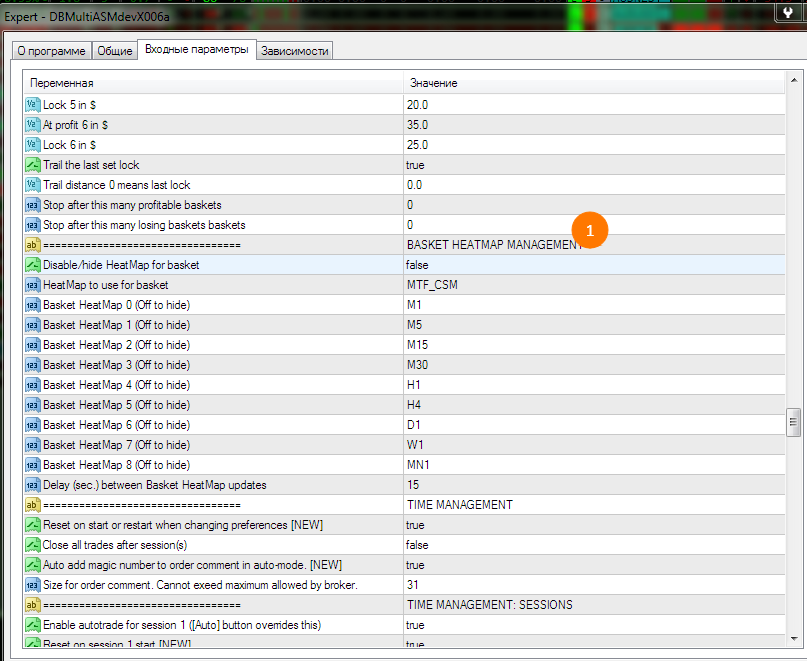Click the integer icon for Stop after profitable baskets
Image resolution: width=807 pixels, height=661 pixels.
pos(32,205)
